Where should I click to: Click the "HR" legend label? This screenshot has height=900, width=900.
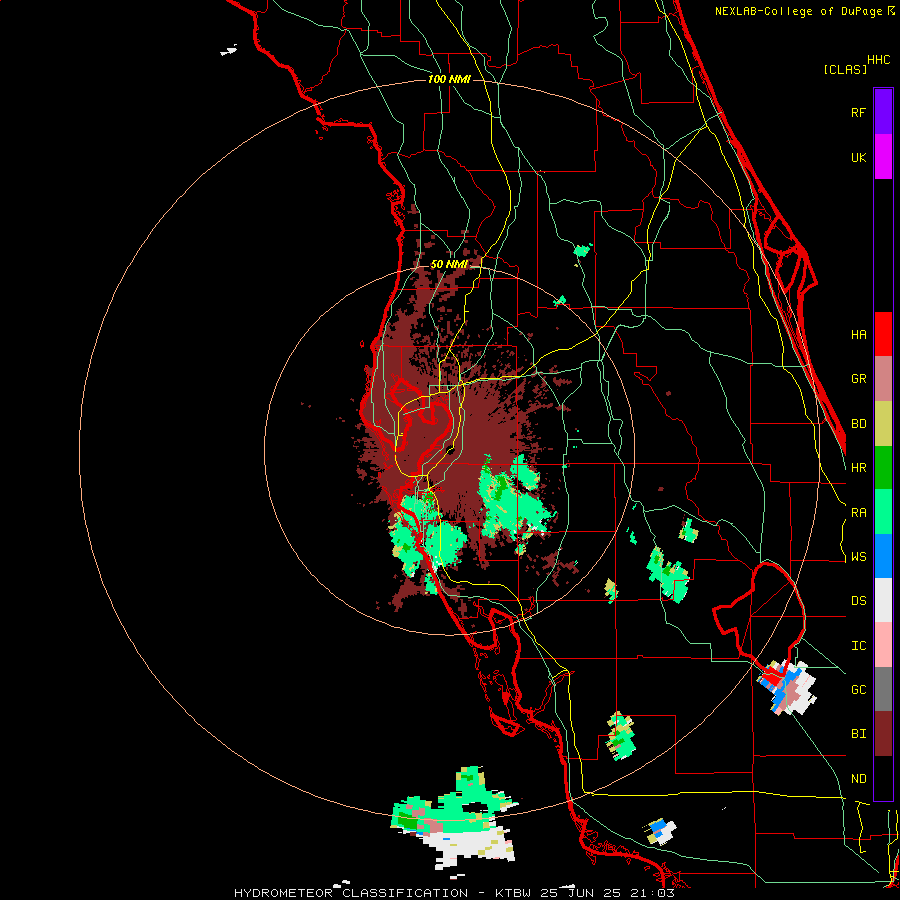click(x=859, y=468)
